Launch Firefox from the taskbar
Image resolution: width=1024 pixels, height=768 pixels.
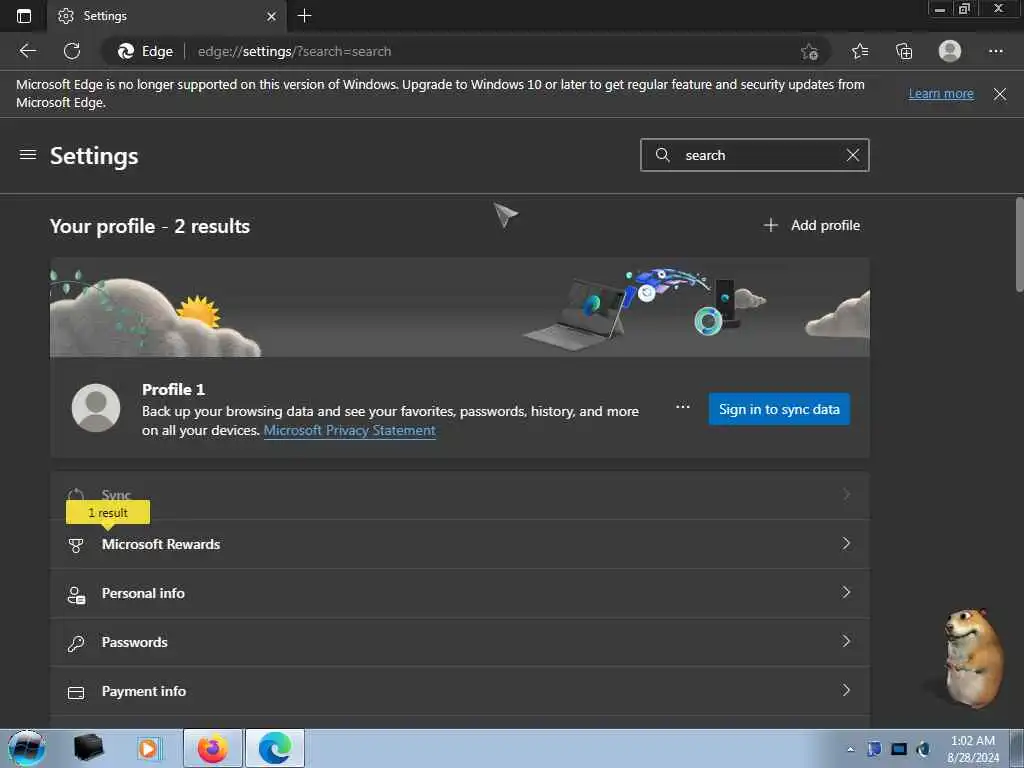point(213,748)
